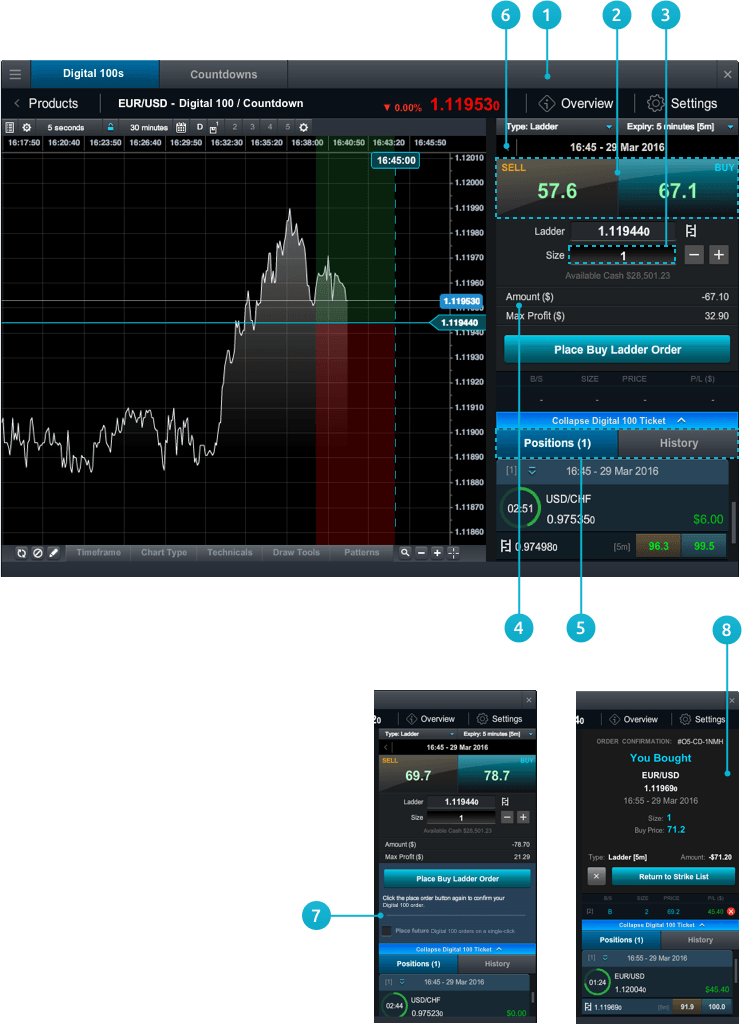Image resolution: width=742 pixels, height=1024 pixels.
Task: Click red X to close position row 2
Action: [731, 912]
